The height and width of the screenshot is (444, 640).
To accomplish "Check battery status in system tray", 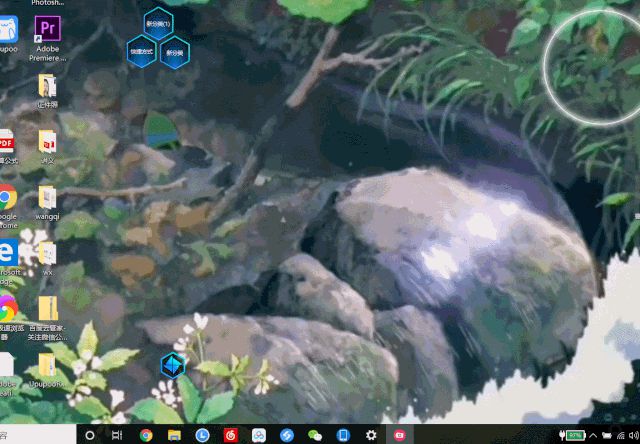I will (x=572, y=435).
